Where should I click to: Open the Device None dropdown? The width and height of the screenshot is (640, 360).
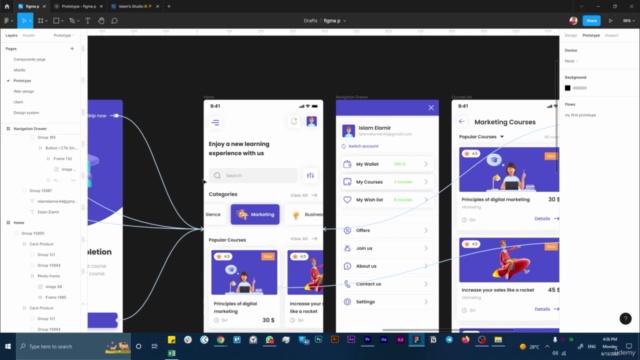tap(571, 61)
